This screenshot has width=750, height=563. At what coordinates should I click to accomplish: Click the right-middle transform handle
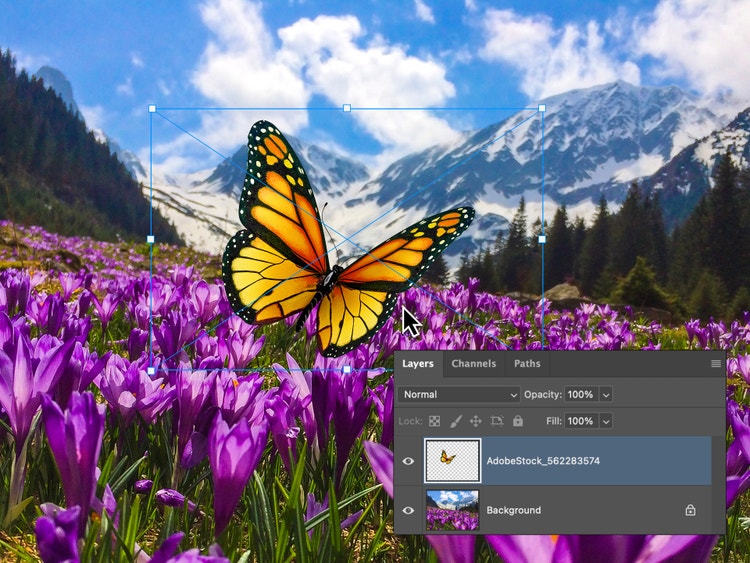coord(542,239)
